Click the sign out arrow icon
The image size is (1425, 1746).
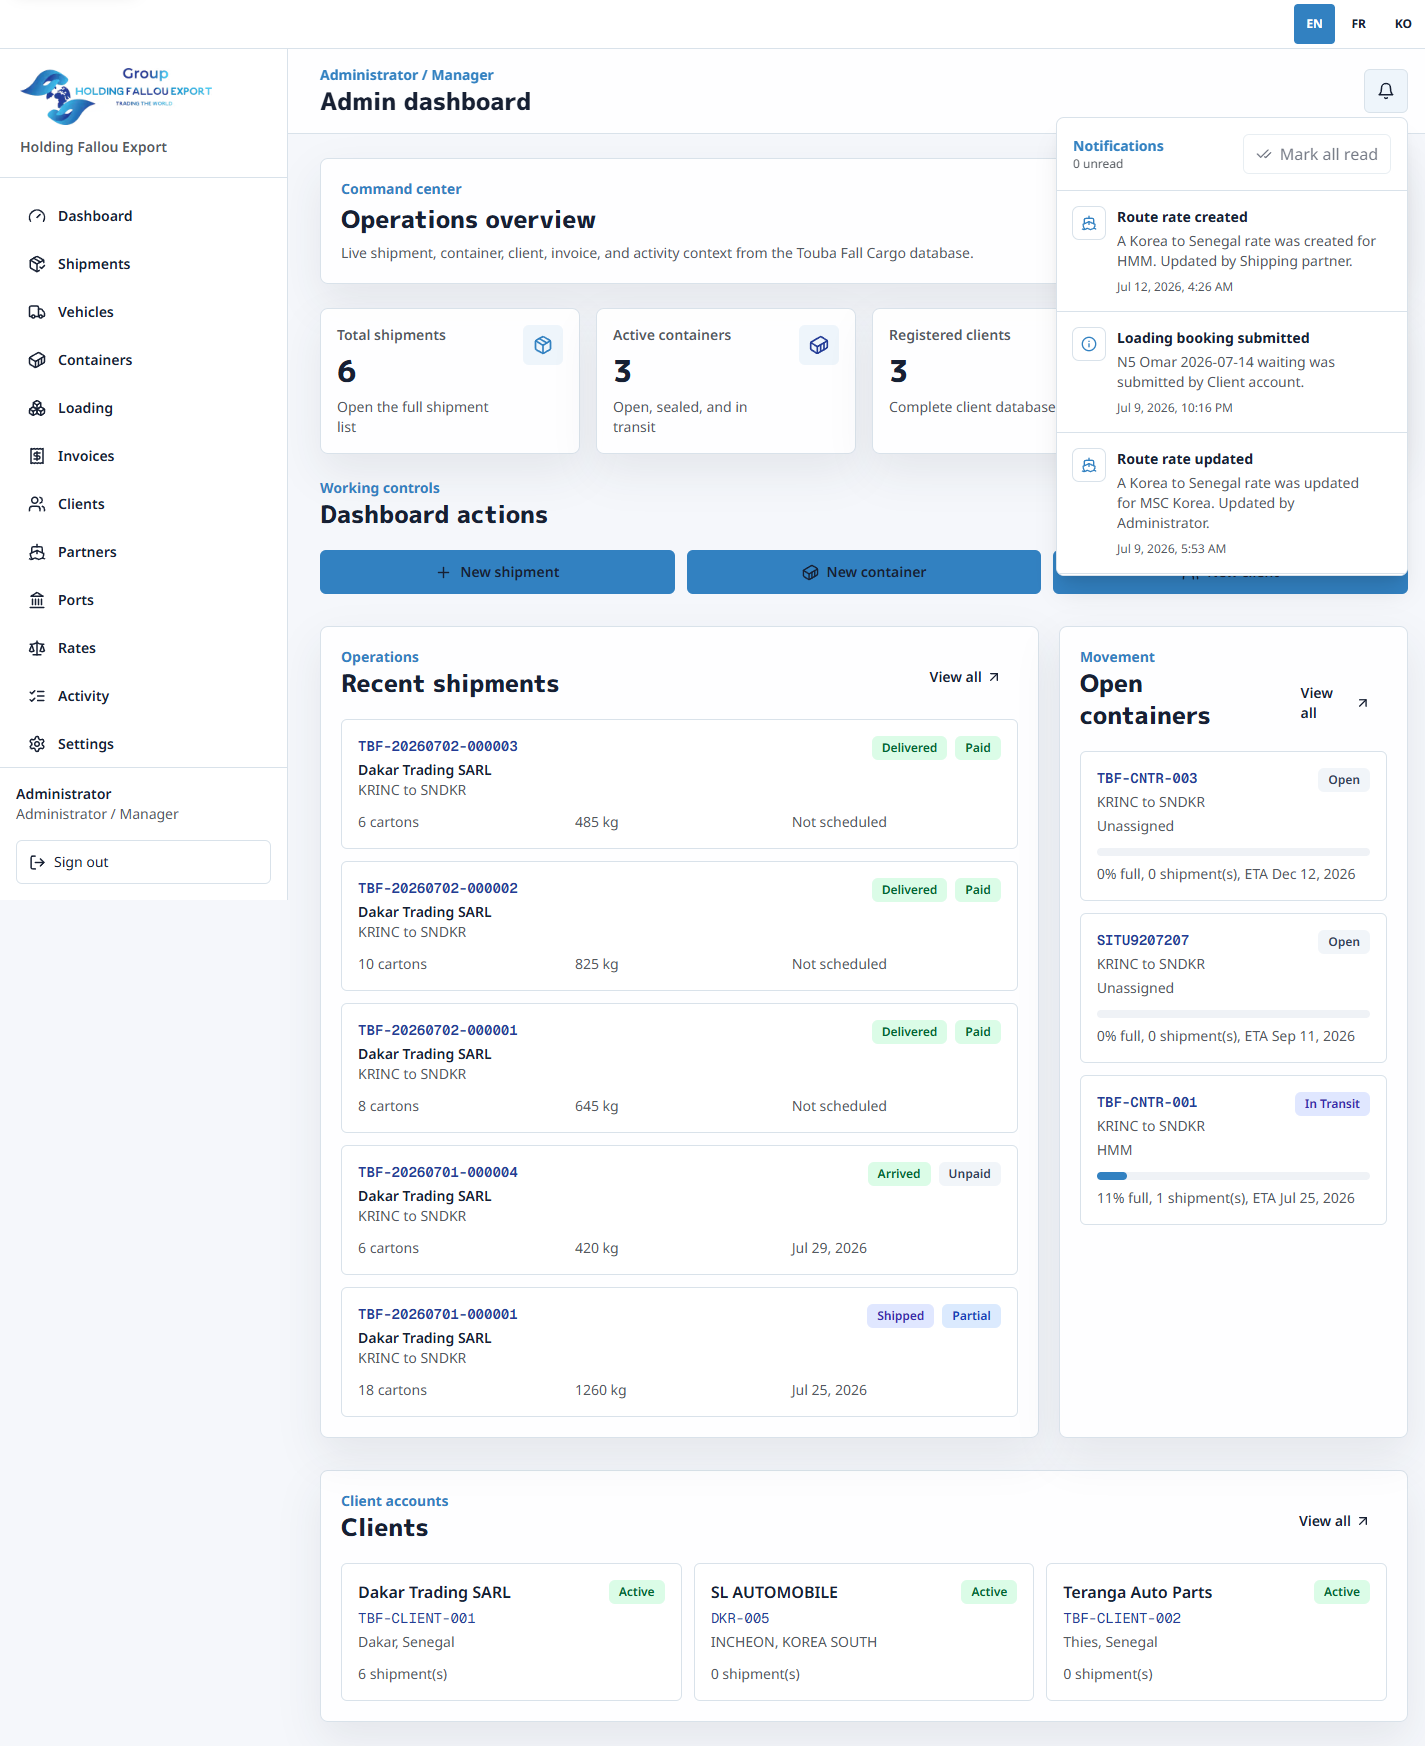point(37,862)
